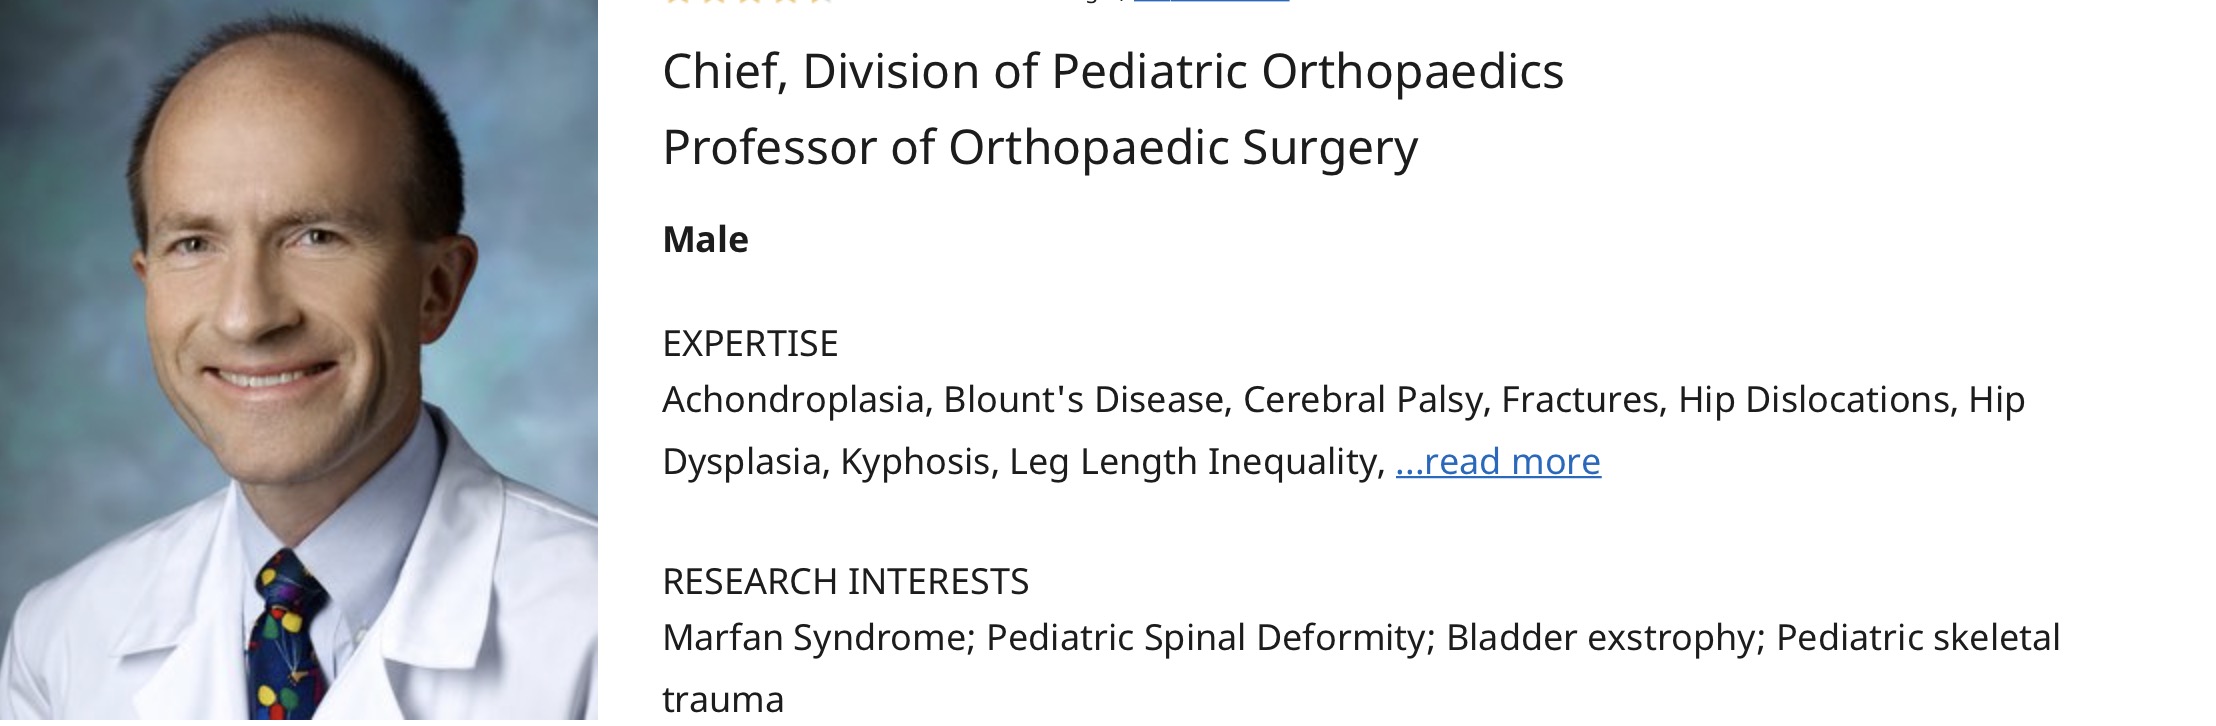The image size is (2216, 726).
Task: Click the bold Male gender label
Action: pyautogui.click(x=705, y=240)
